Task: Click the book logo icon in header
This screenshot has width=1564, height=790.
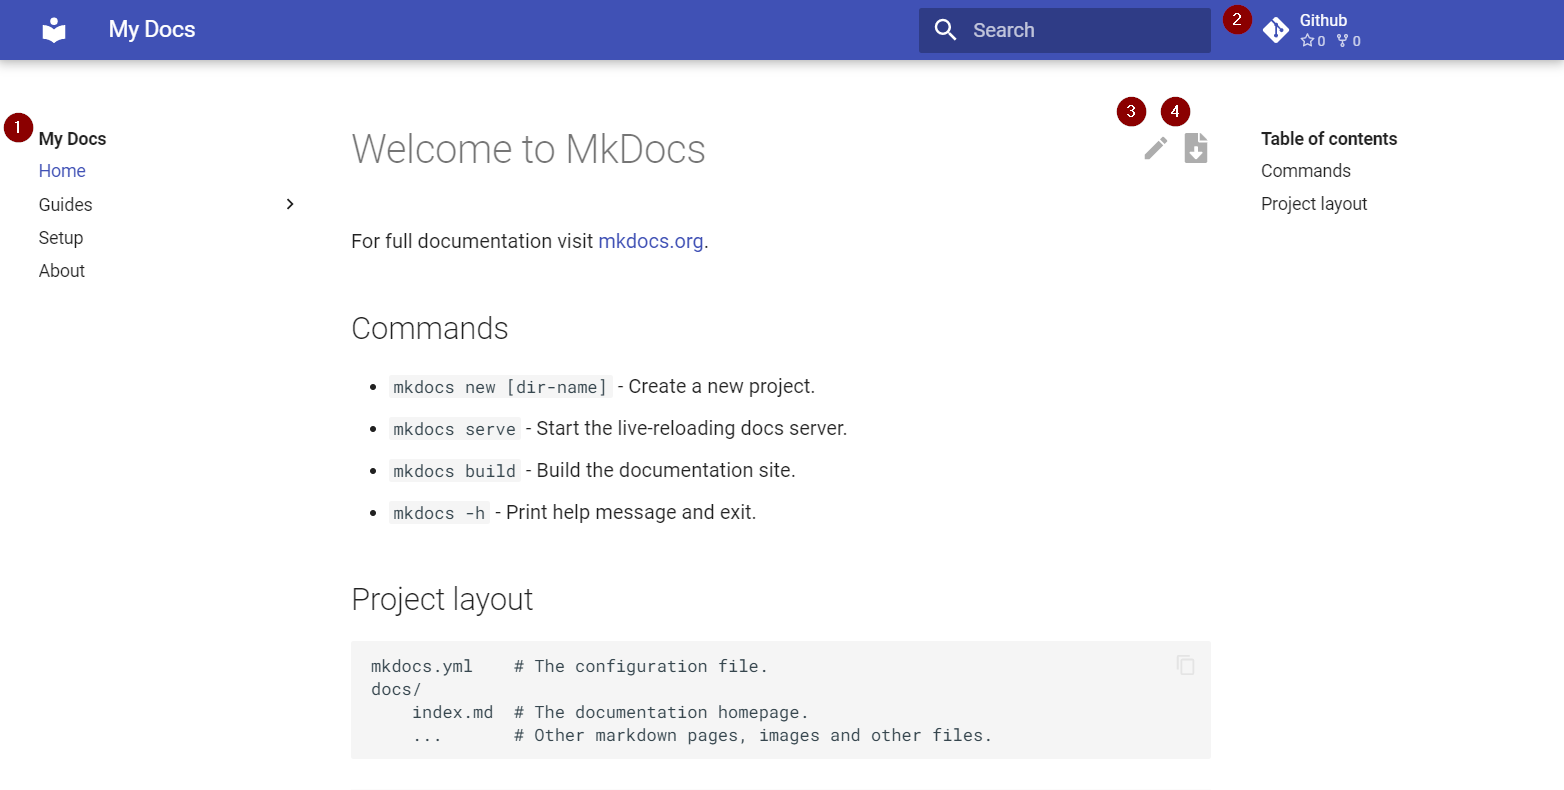Action: pos(54,30)
